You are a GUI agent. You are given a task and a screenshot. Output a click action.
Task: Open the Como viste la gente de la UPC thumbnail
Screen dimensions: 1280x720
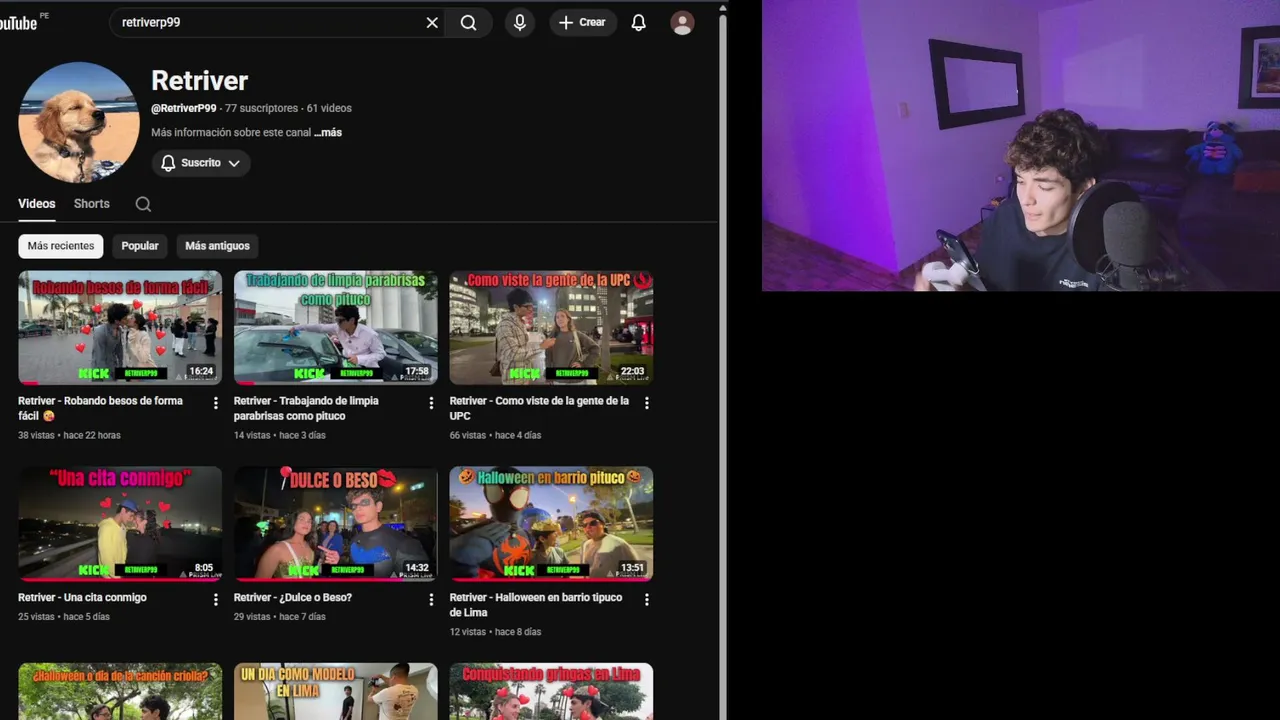point(551,328)
